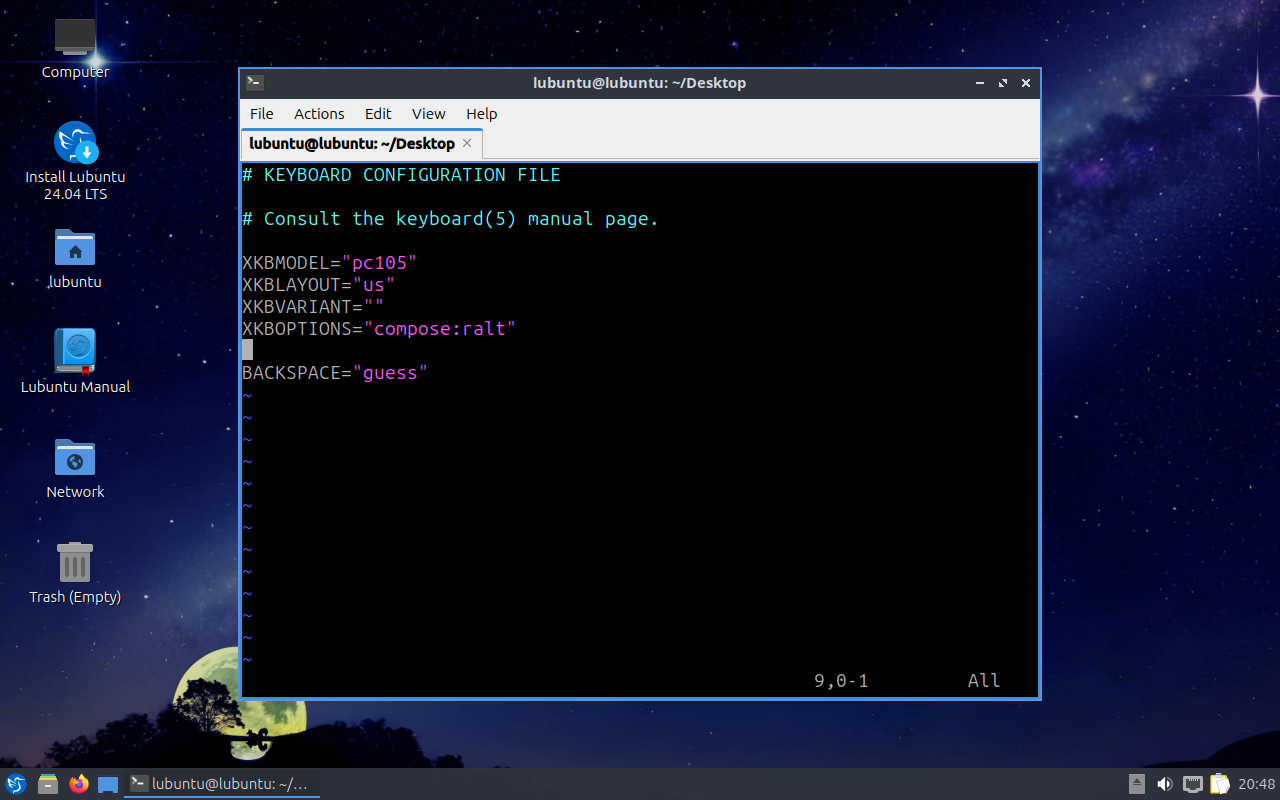
Task: Launch Firefox from the taskbar
Action: click(79, 784)
